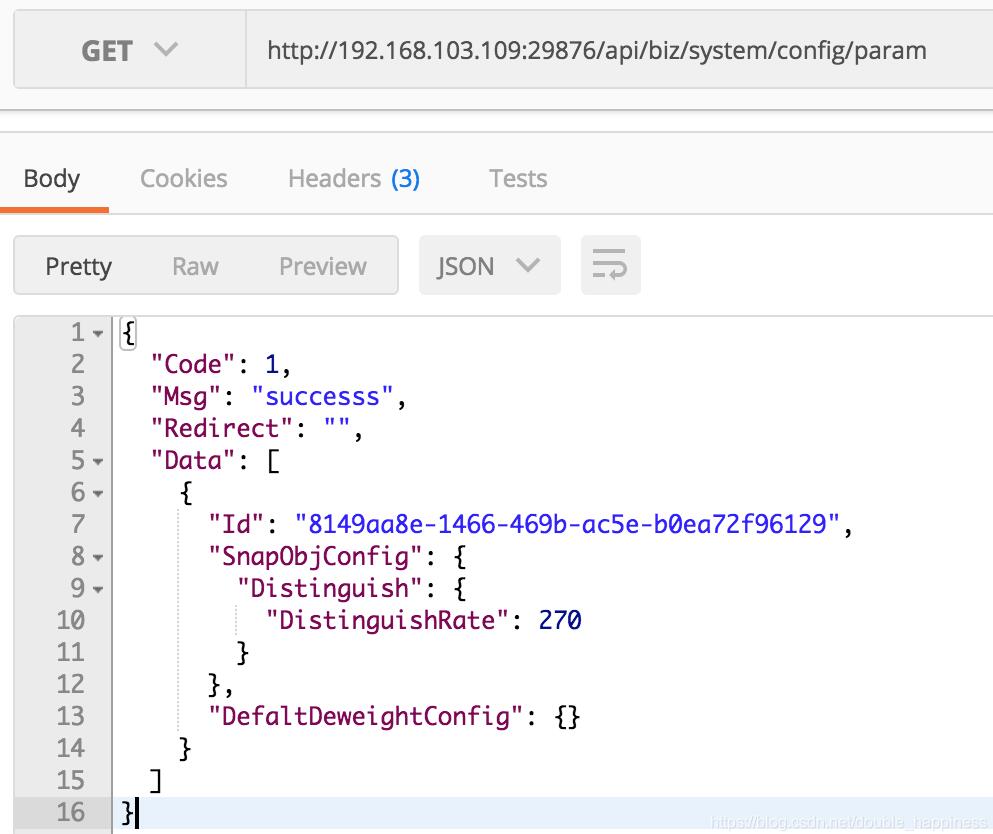Select the Body tab
The image size is (993, 834).
tap(53, 178)
